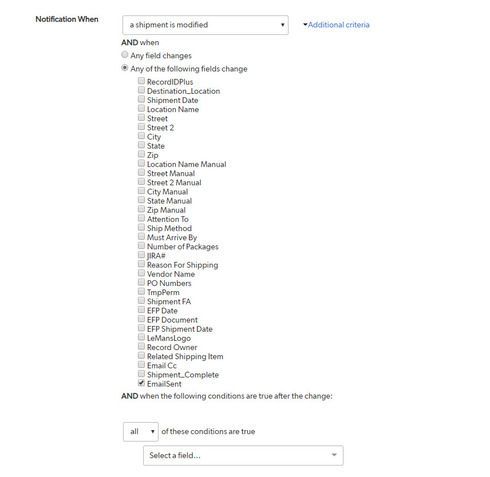Check the Zip Manual checkbox

[x=141, y=209]
